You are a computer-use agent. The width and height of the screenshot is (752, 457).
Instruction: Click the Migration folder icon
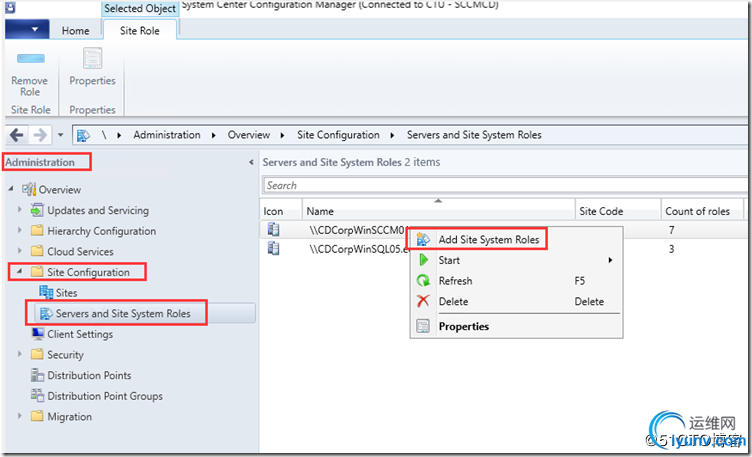point(37,416)
